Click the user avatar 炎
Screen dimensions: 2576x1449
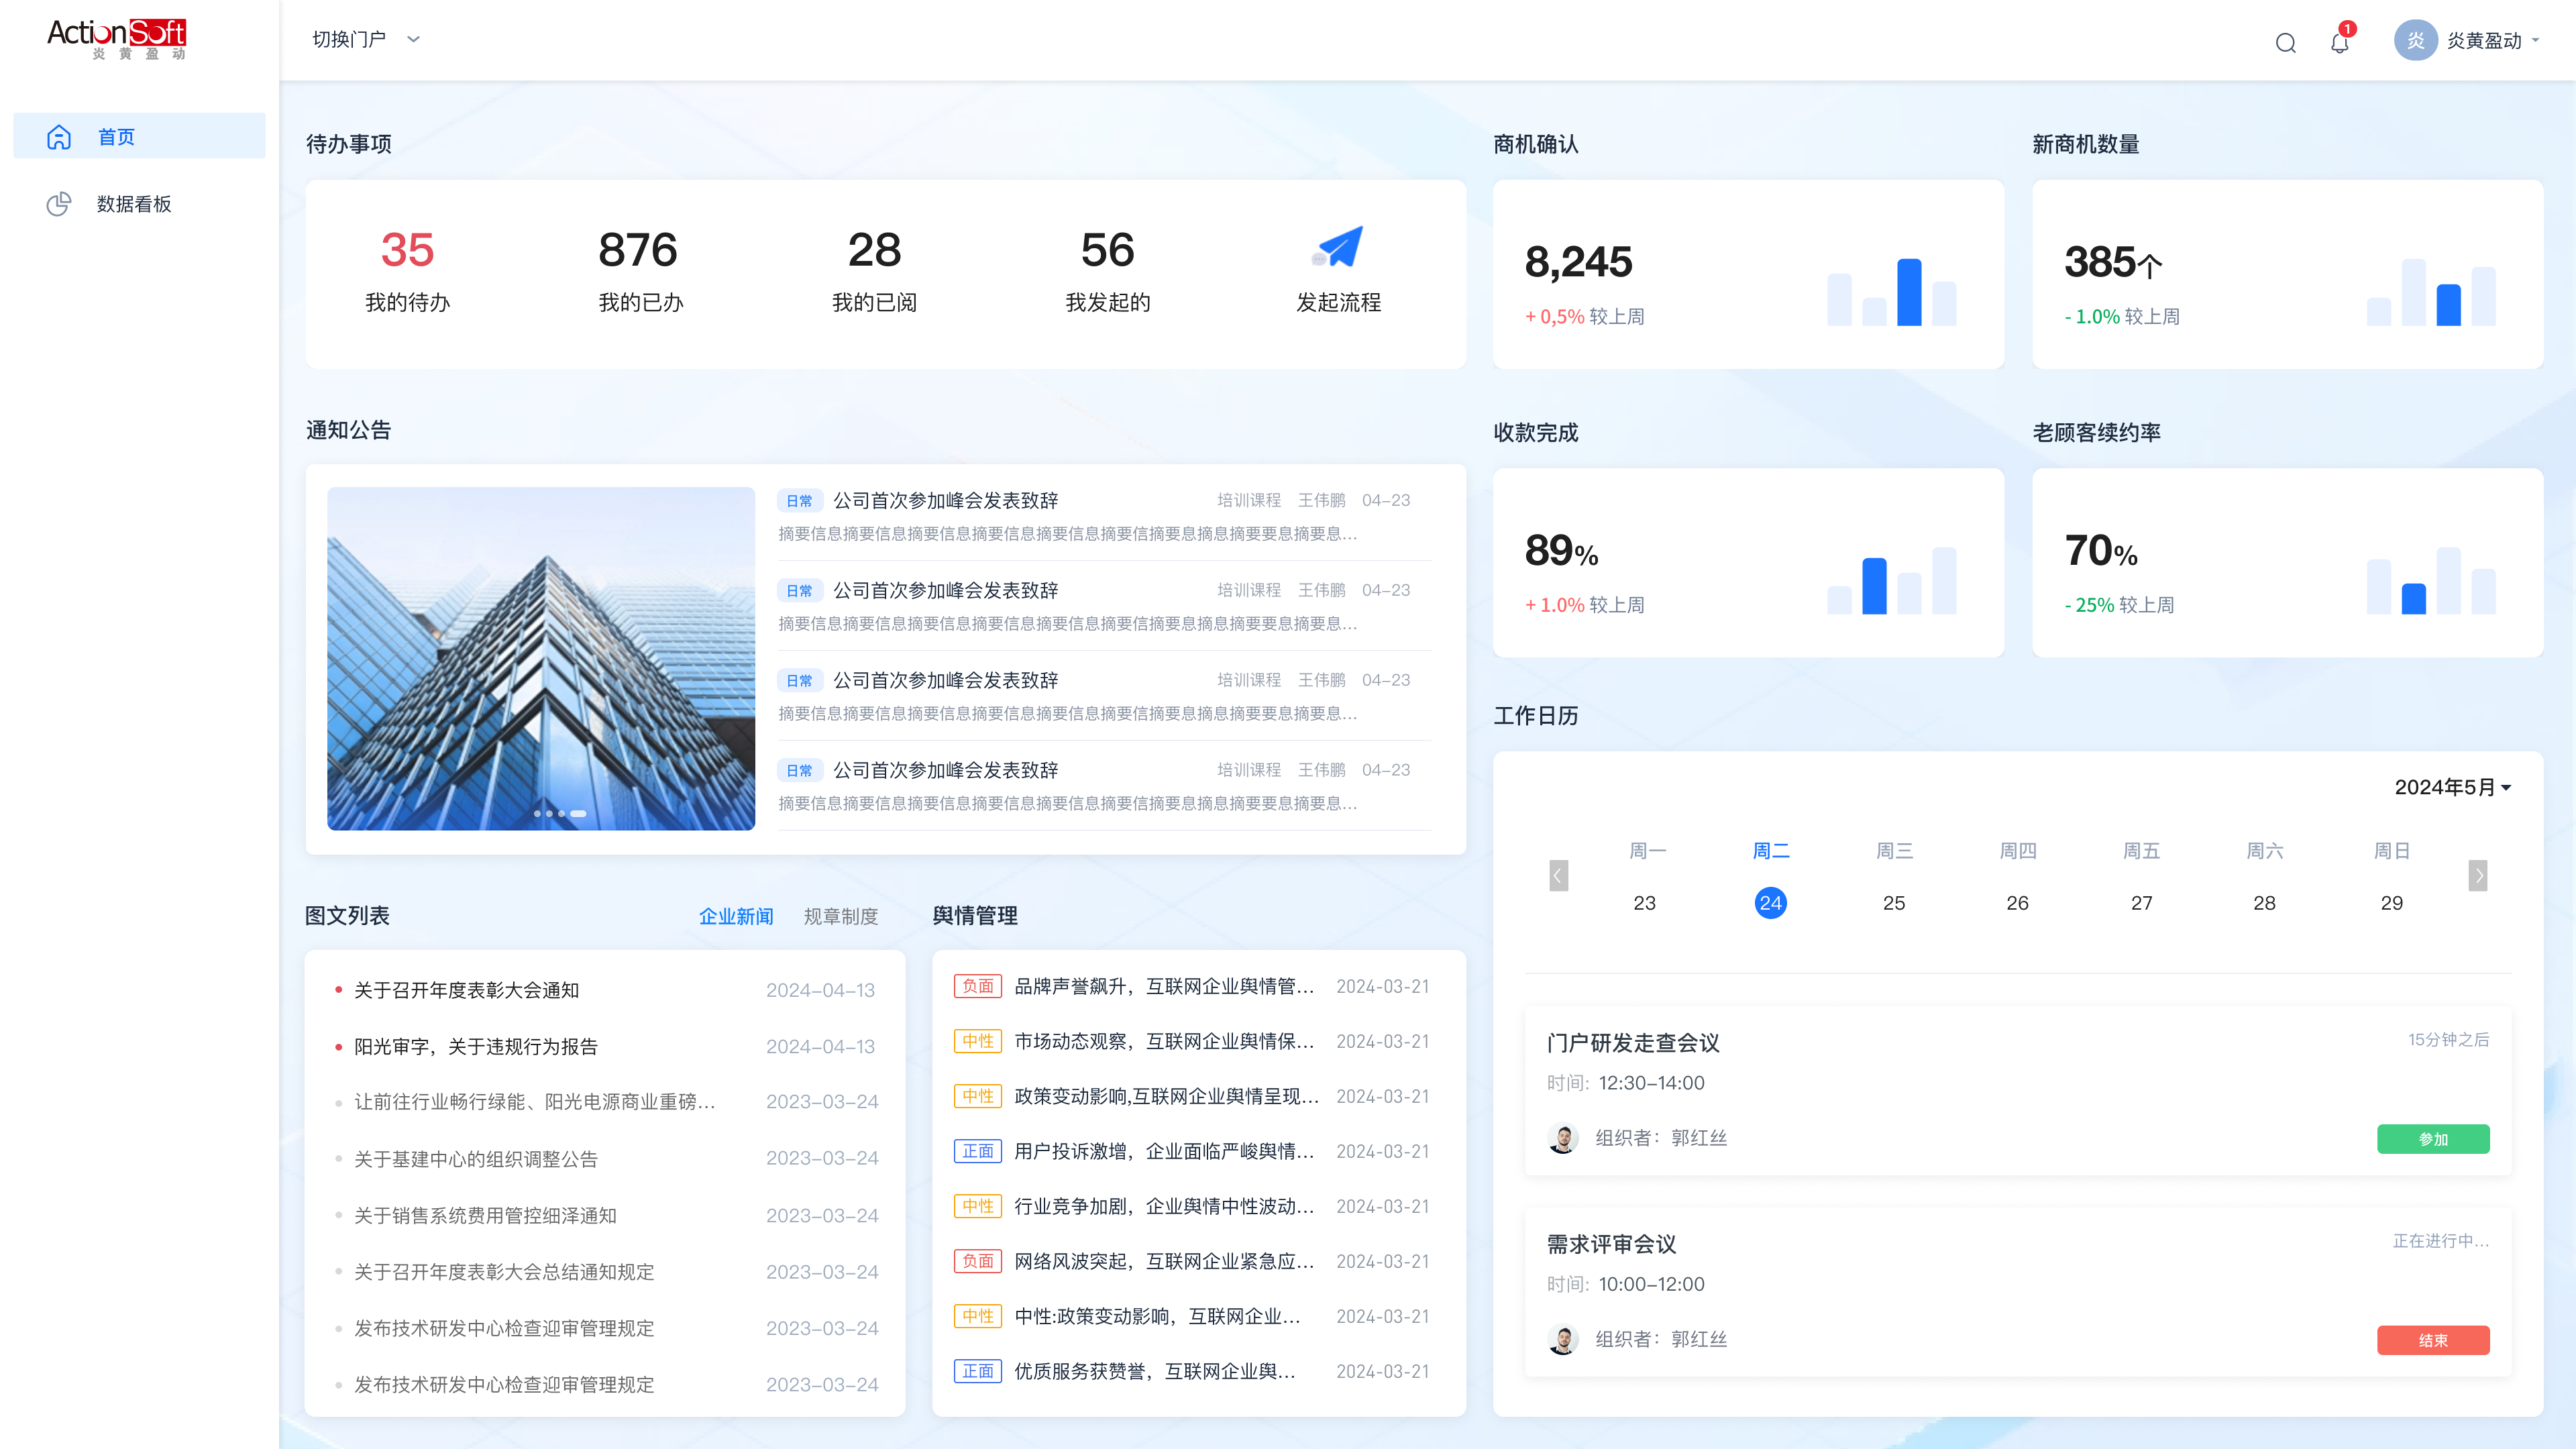click(2415, 40)
